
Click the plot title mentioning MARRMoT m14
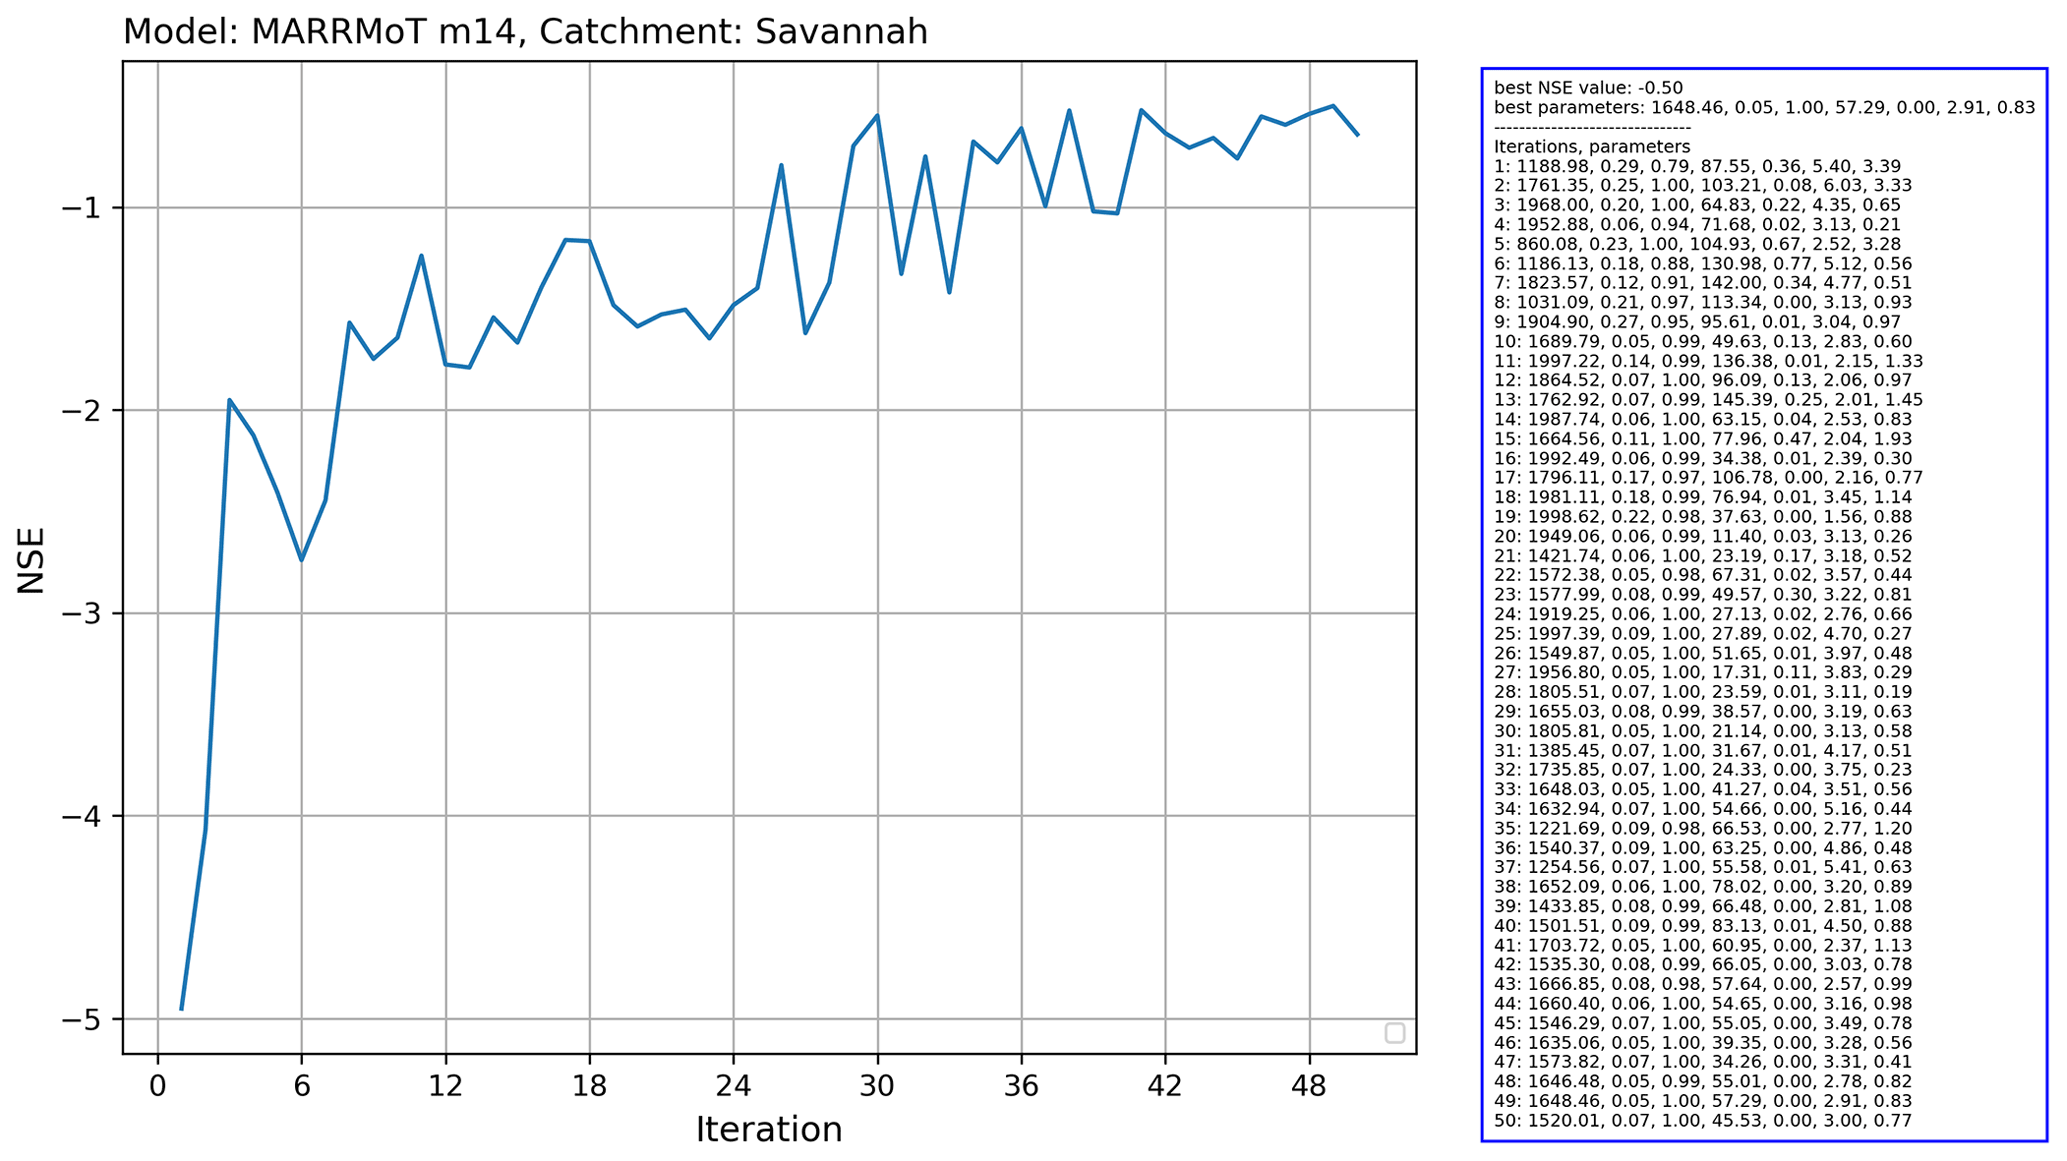(x=525, y=32)
